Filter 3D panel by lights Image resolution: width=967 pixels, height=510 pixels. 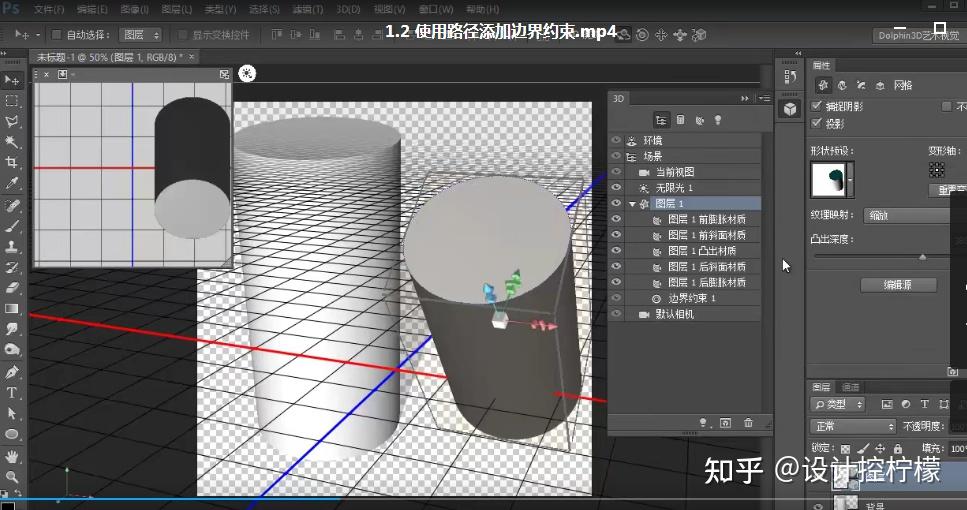pyautogui.click(x=718, y=120)
